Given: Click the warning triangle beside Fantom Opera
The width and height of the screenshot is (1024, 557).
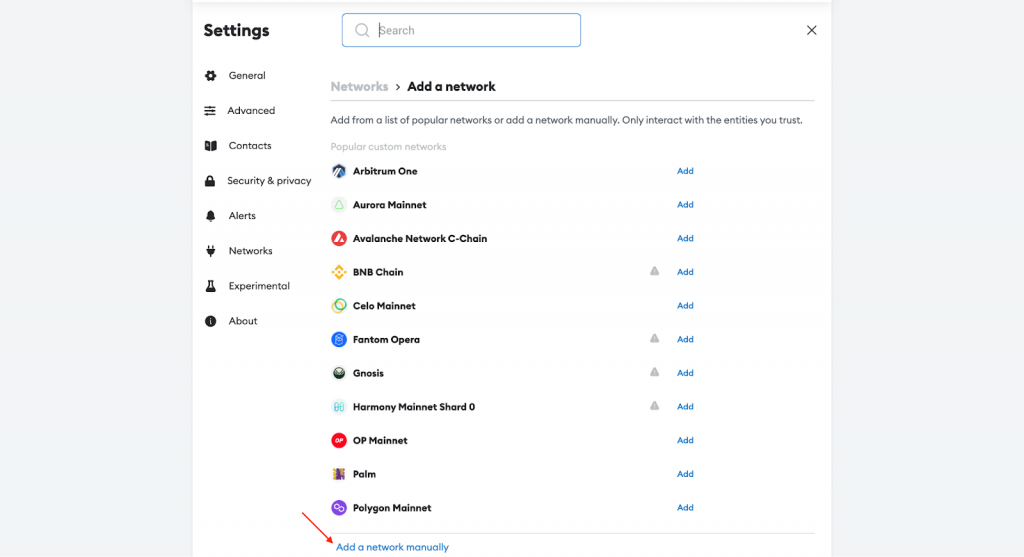Looking at the screenshot, I should [x=654, y=338].
